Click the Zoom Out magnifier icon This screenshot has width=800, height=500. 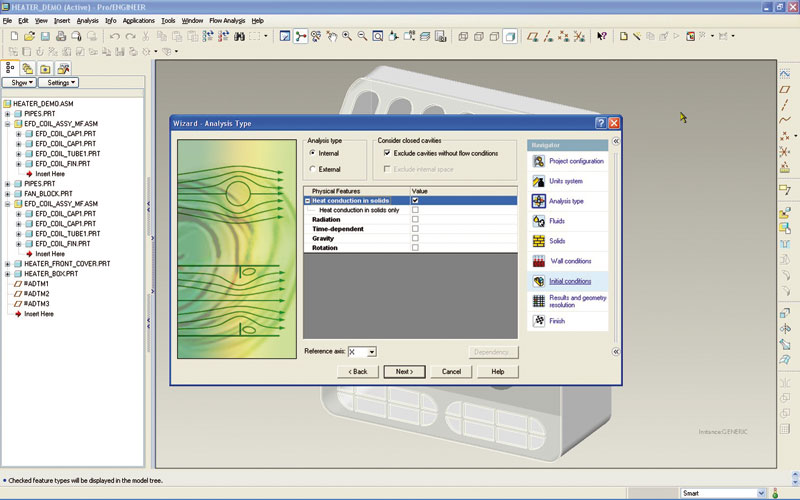[x=362, y=36]
